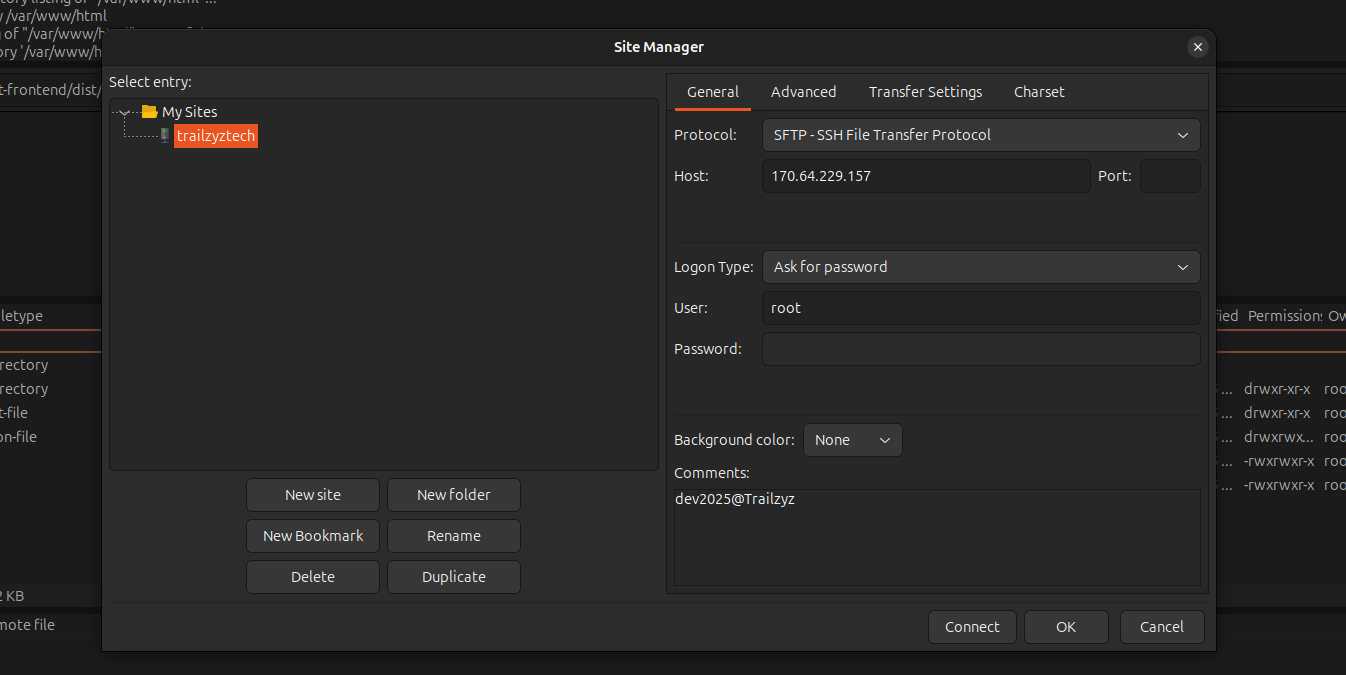Open the Background color dropdown
Viewport: 1346px width, 675px height.
(x=853, y=440)
